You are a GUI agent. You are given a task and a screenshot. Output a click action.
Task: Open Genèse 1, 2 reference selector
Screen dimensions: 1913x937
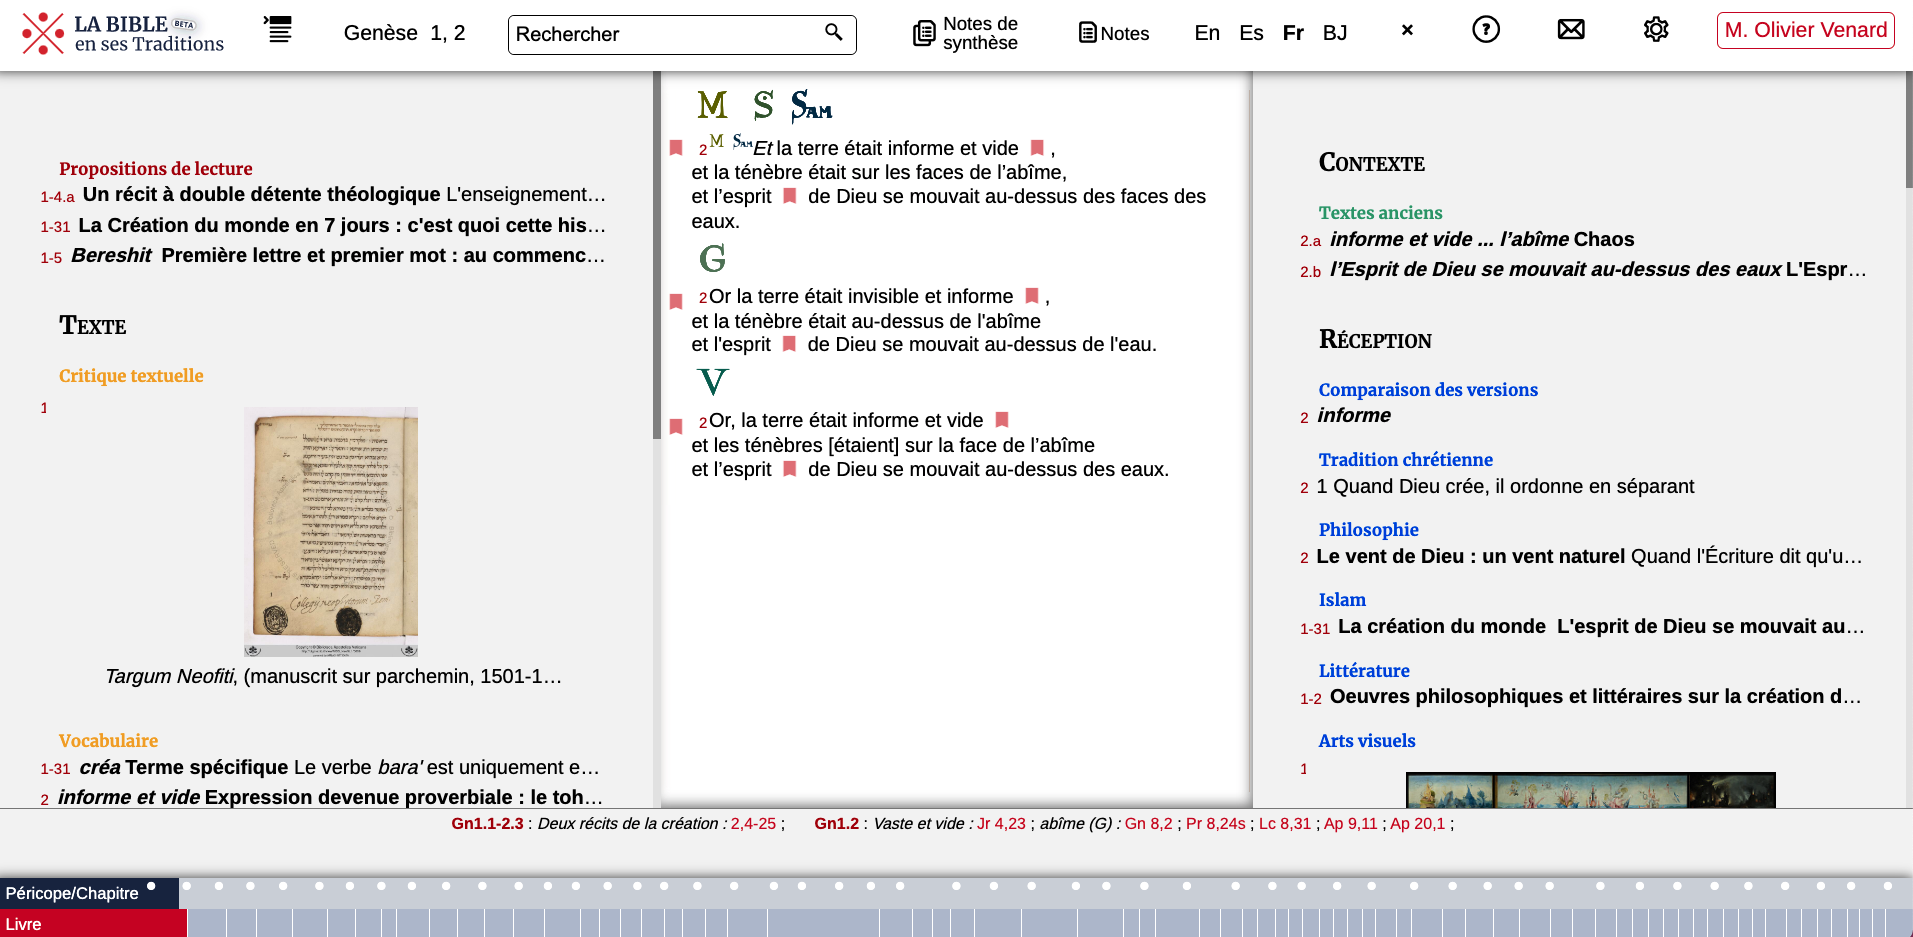404,33
